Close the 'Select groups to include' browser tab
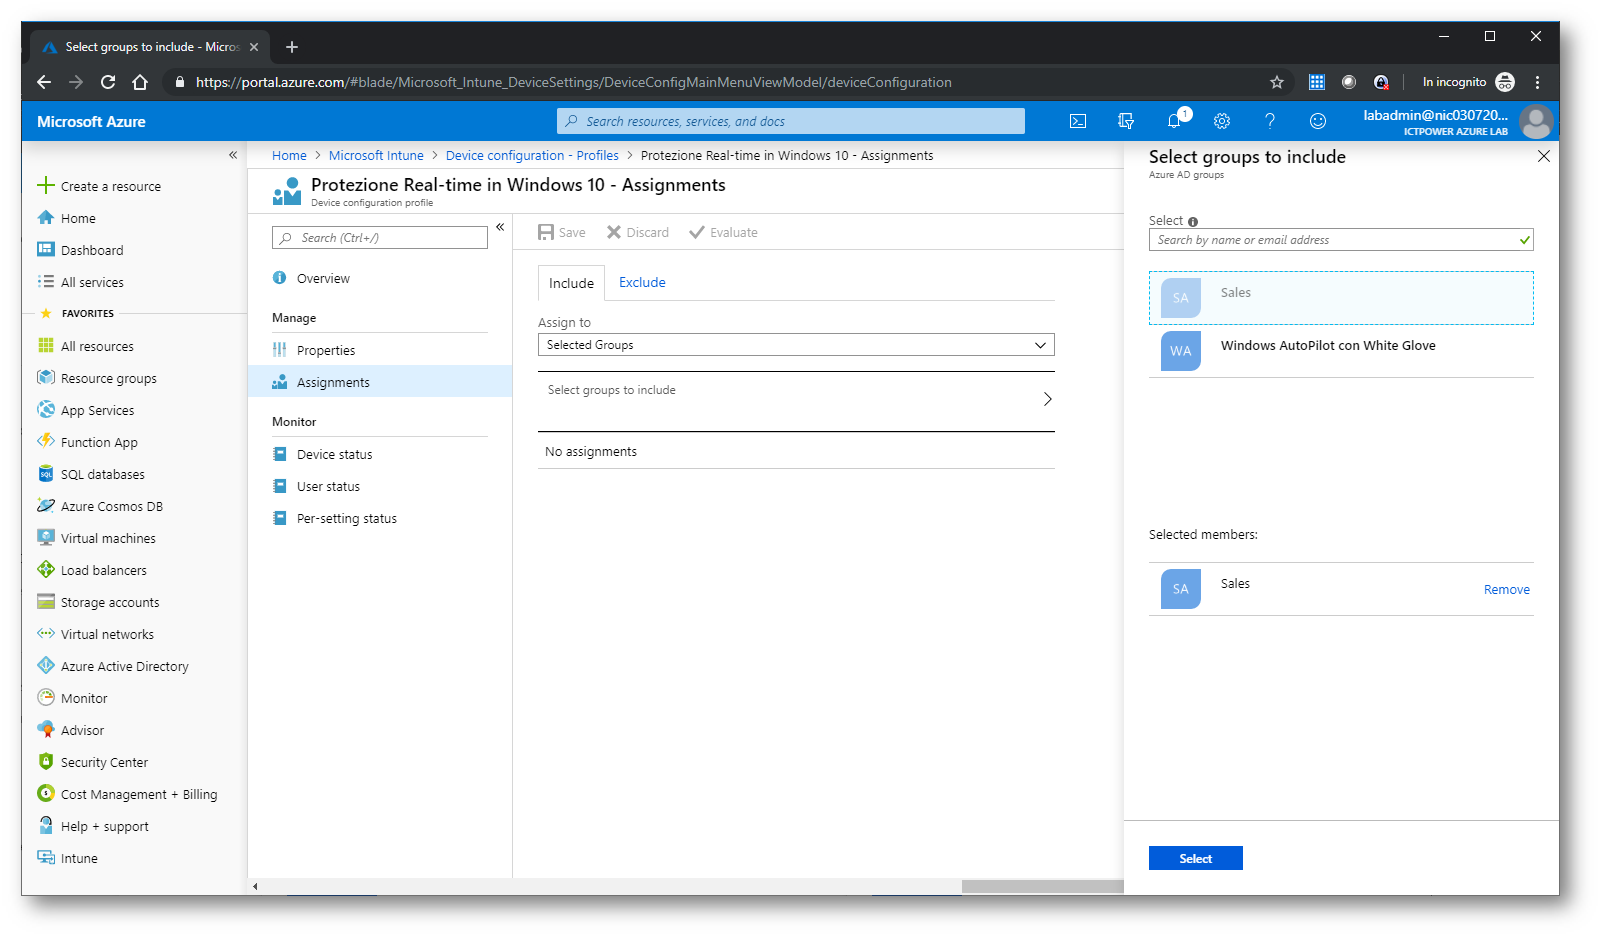1602x938 pixels. 254,47
